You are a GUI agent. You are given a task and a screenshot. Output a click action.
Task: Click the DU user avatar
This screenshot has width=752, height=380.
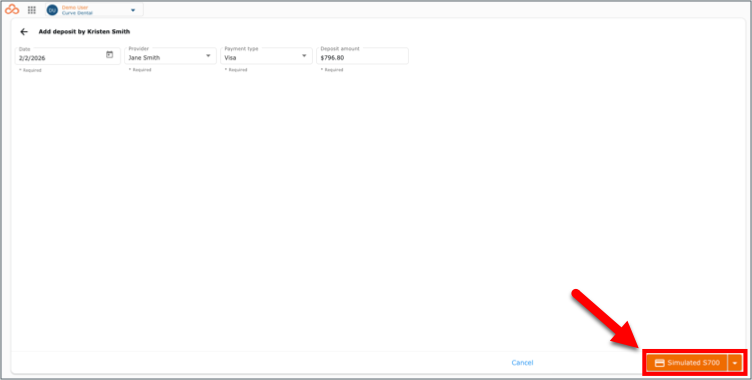coord(52,10)
